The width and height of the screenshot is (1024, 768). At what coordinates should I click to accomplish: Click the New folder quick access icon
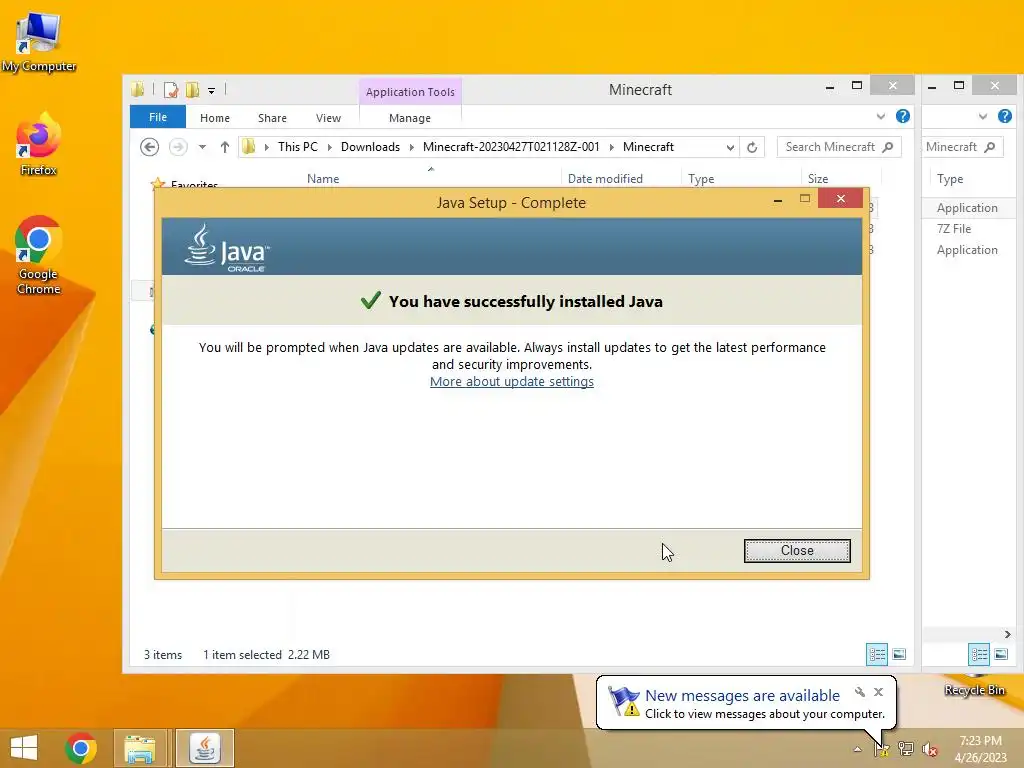click(x=192, y=90)
